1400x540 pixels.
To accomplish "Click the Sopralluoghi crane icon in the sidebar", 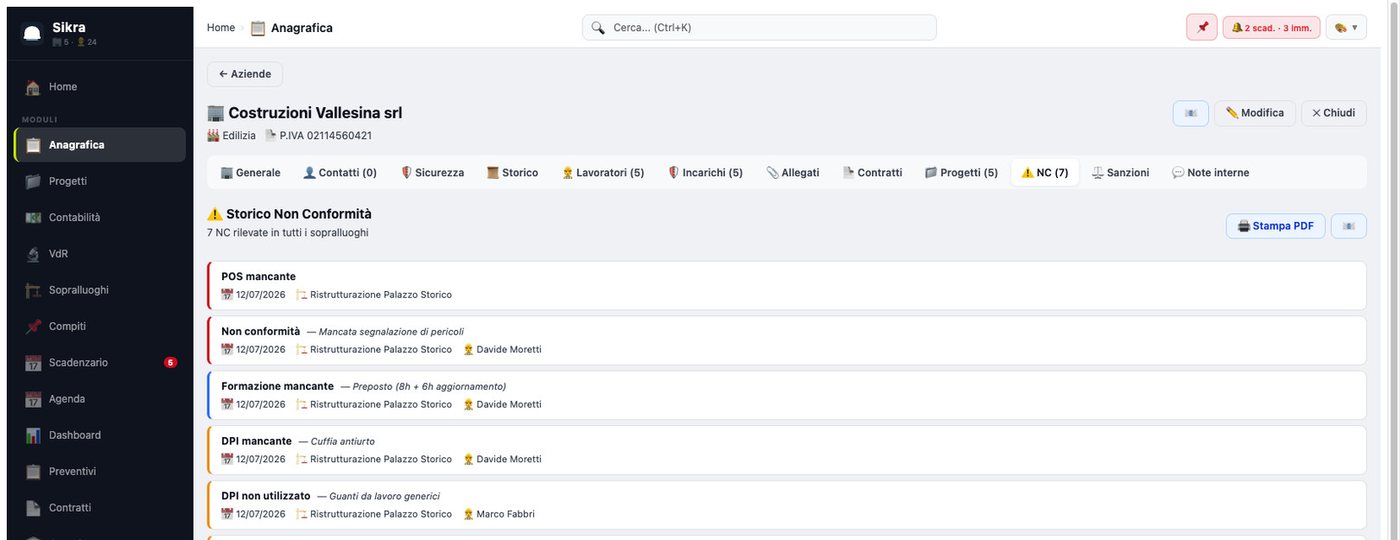I will [x=33, y=290].
